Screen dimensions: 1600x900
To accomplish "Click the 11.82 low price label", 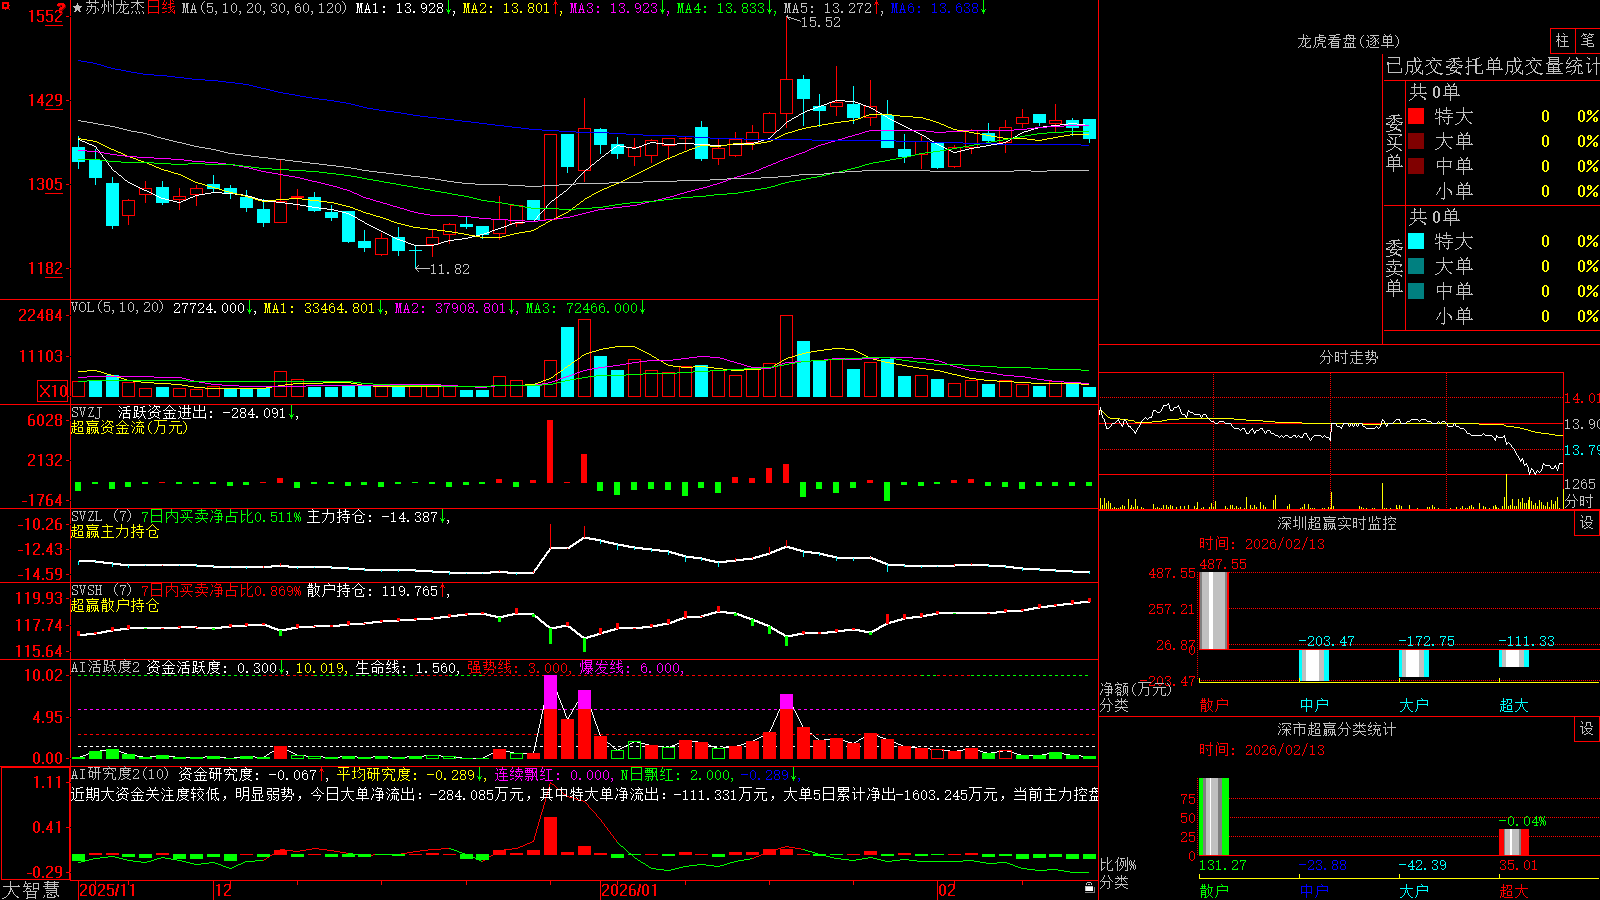I will pos(449,269).
